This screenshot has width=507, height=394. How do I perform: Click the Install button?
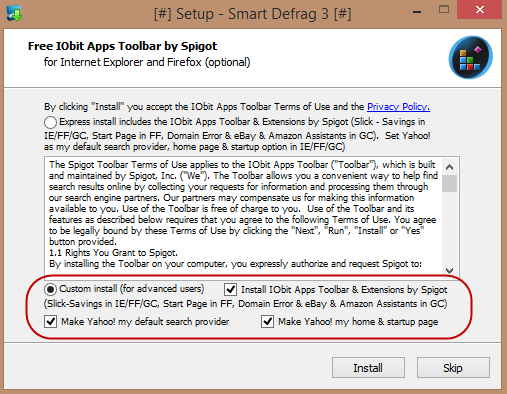pyautogui.click(x=368, y=368)
